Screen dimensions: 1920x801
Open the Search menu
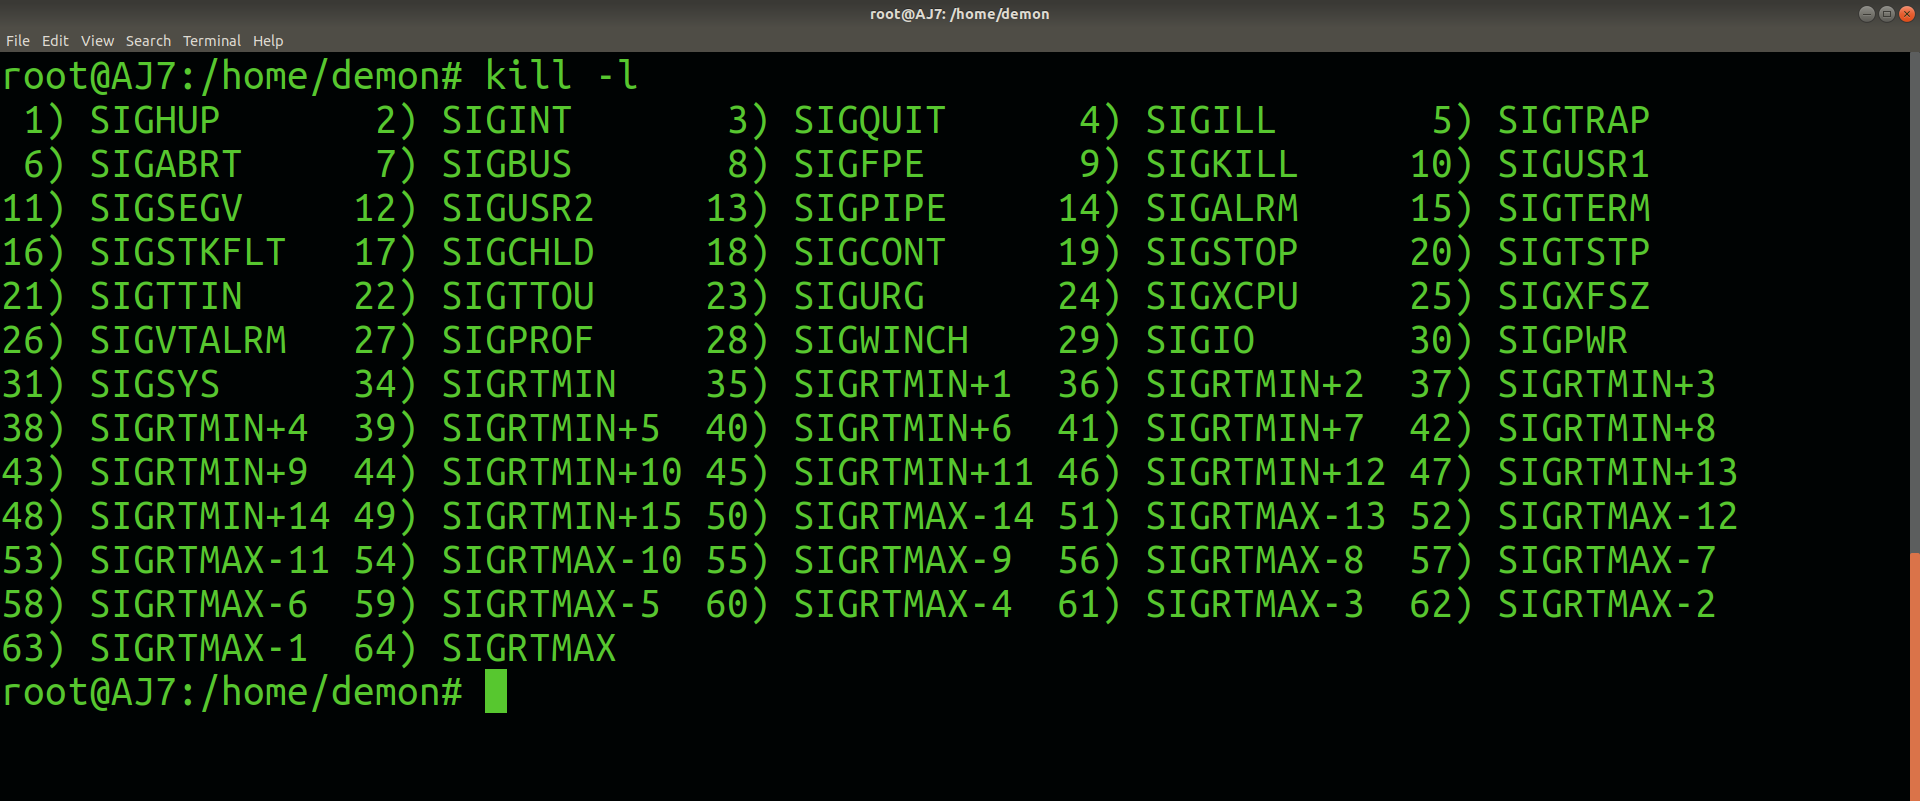tap(148, 41)
